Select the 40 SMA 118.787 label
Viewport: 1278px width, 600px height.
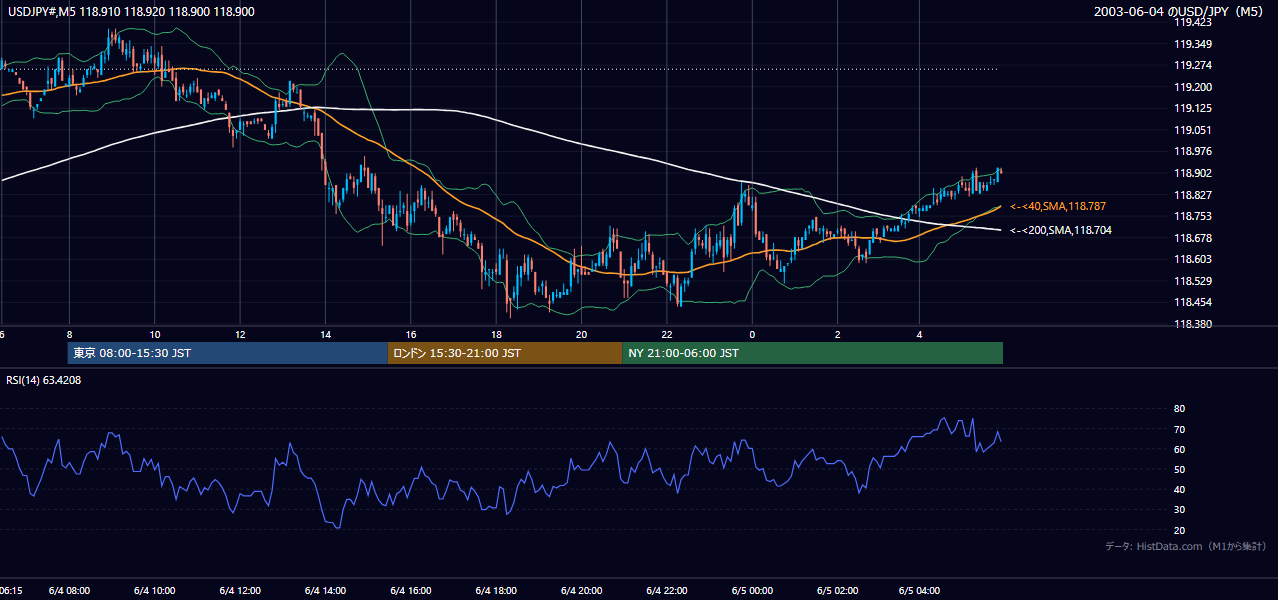click(x=1058, y=206)
